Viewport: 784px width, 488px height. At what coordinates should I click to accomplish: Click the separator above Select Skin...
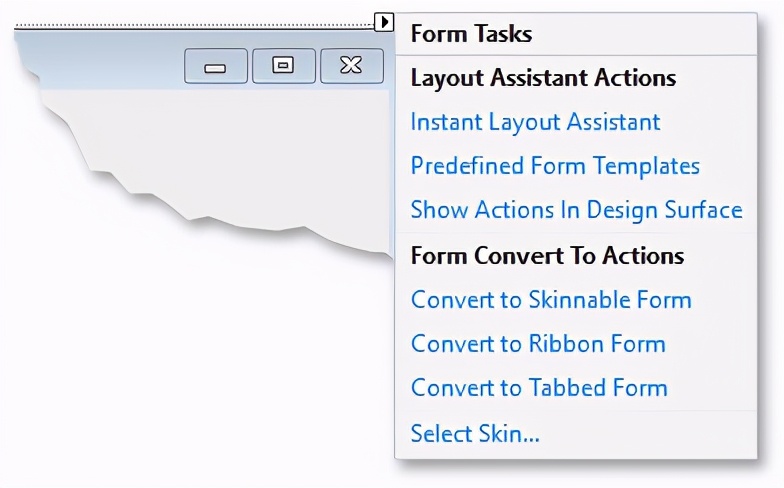[x=576, y=411]
